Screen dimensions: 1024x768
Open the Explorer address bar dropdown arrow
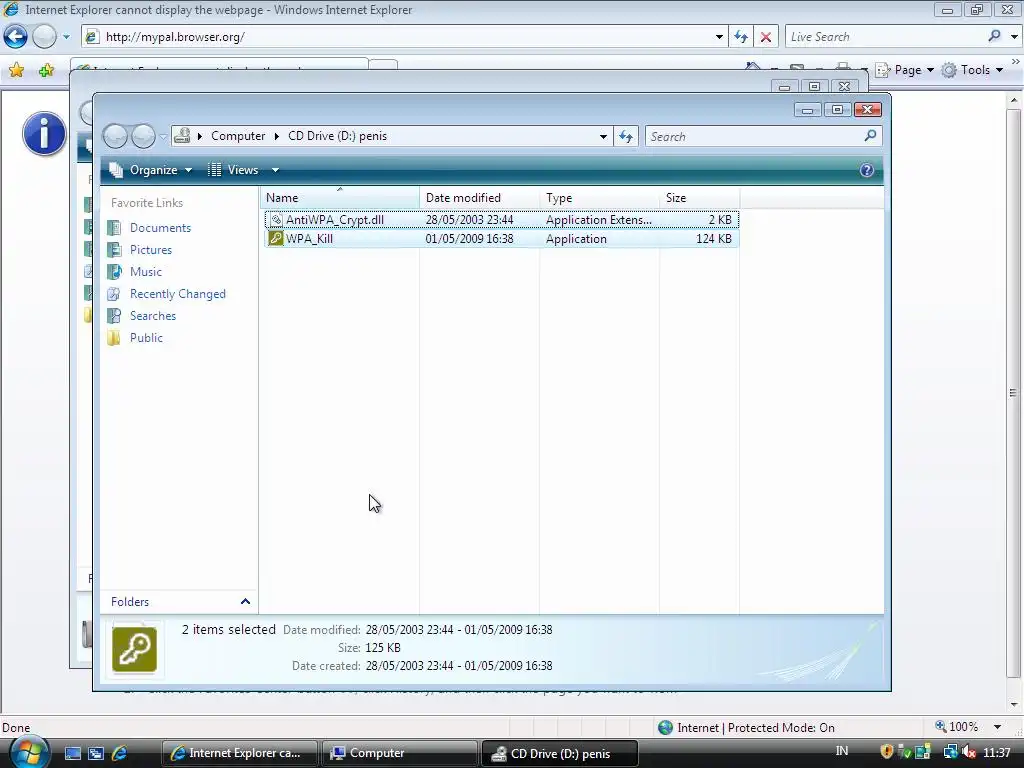pyautogui.click(x=603, y=136)
